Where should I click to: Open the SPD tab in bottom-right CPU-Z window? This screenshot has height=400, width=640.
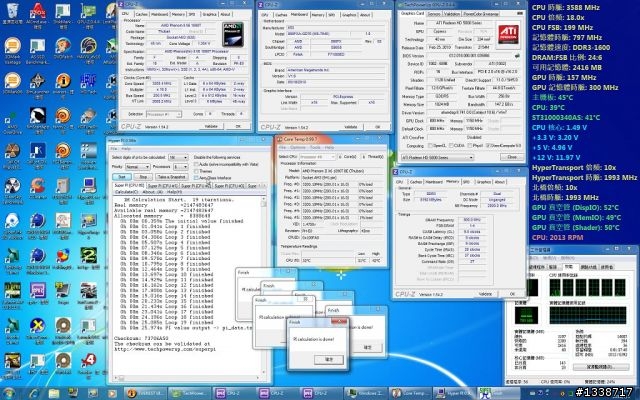467,182
